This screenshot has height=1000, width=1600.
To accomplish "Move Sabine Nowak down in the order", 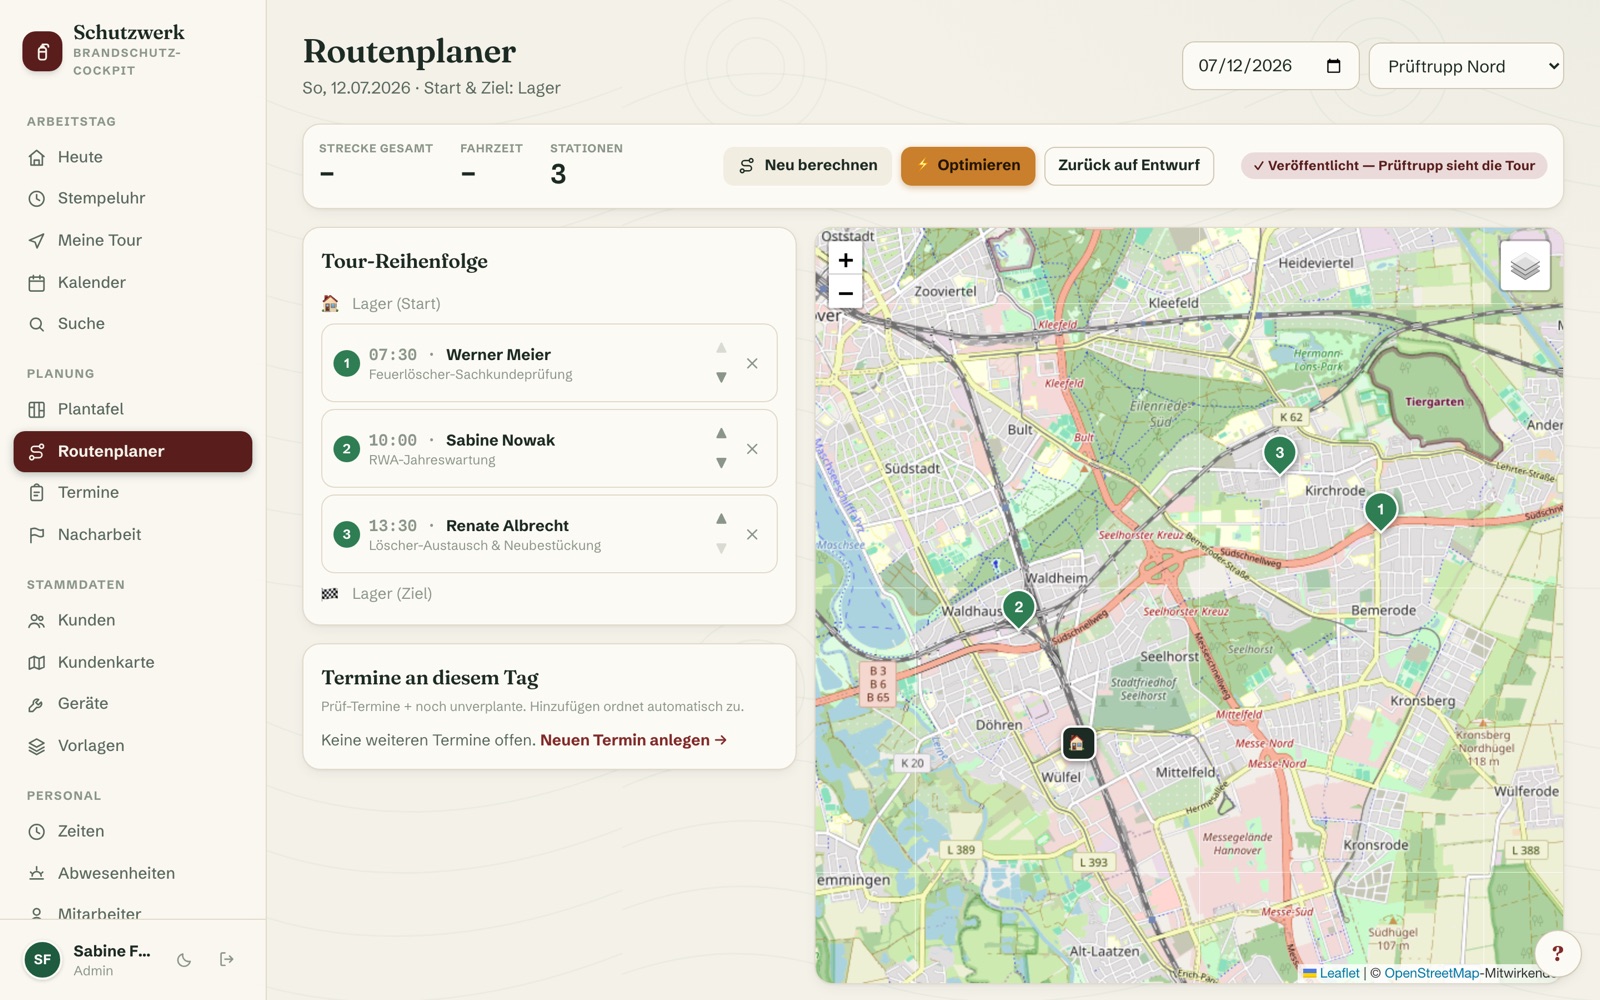I will pyautogui.click(x=721, y=463).
